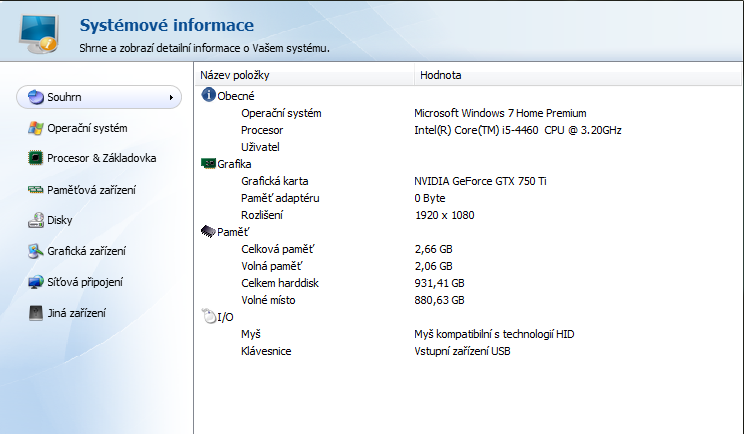Click the 1920 x 1080 resolution value

click(x=445, y=215)
